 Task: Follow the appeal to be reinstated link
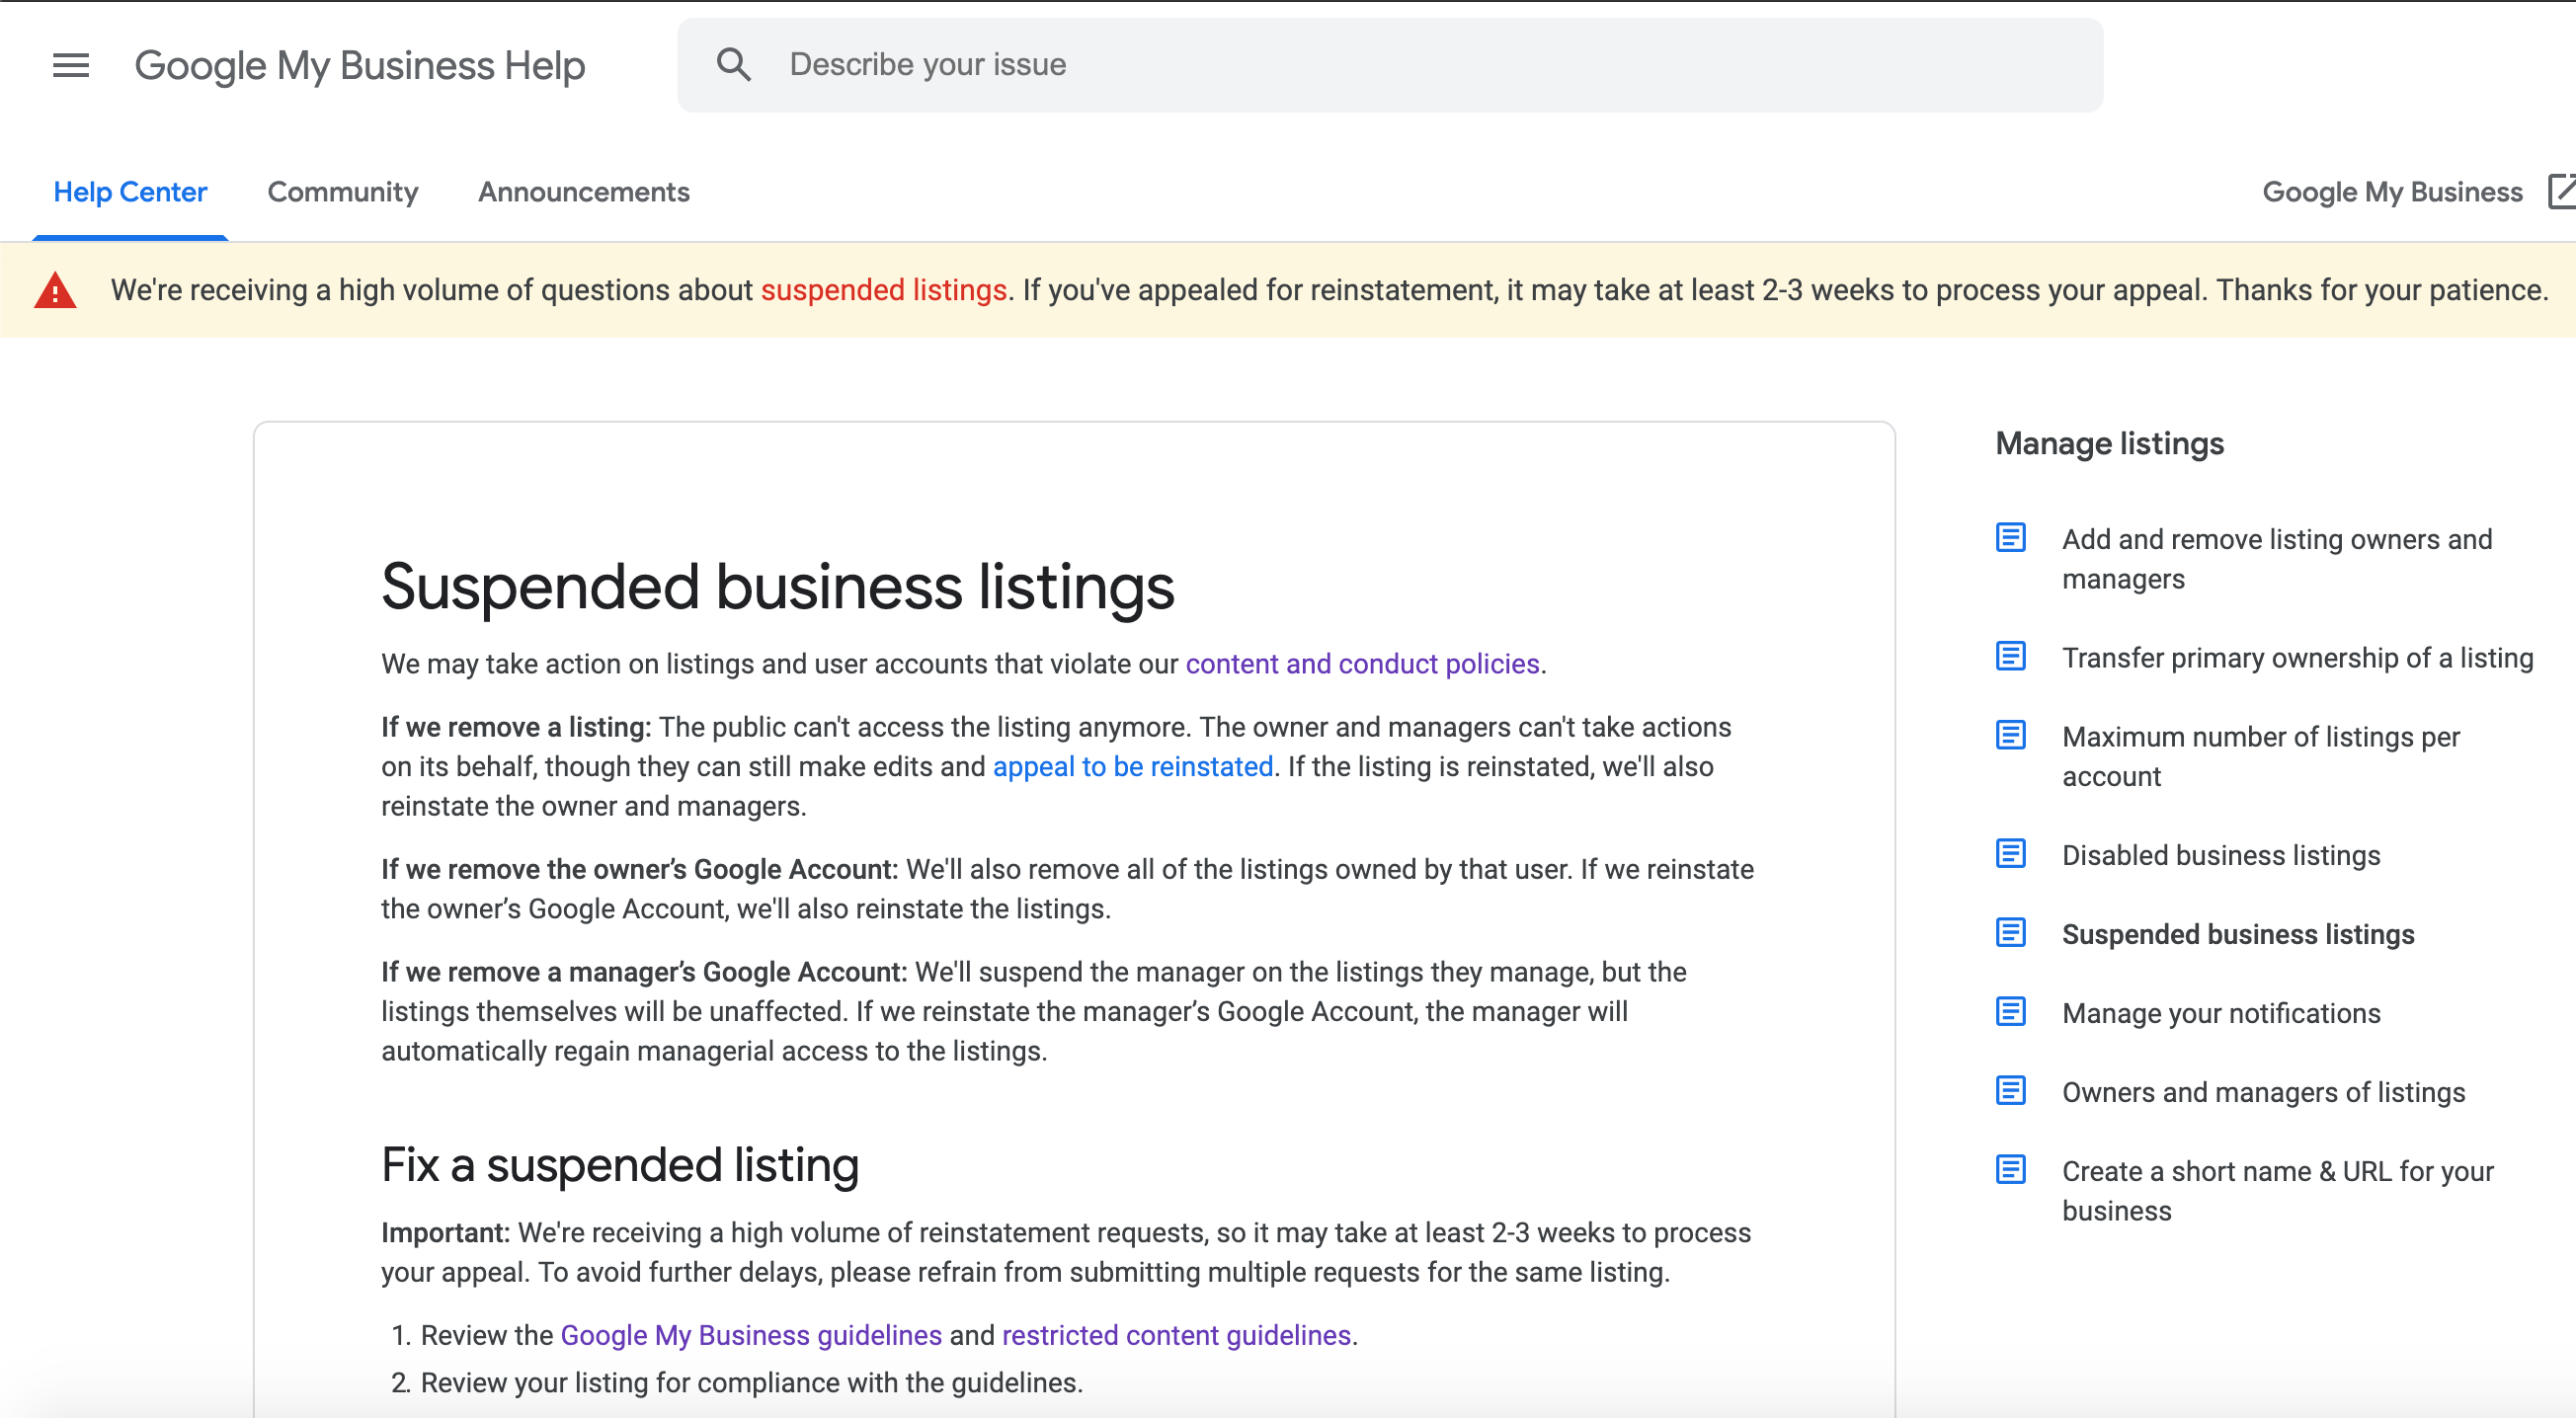1133,767
